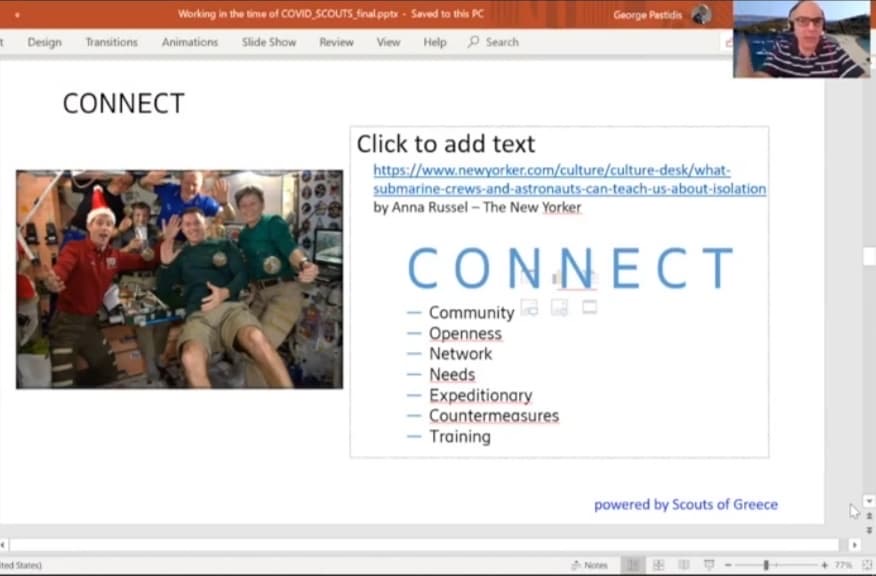This screenshot has height=576, width=876.
Task: Open the Animations ribbon tab
Action: pyautogui.click(x=189, y=42)
